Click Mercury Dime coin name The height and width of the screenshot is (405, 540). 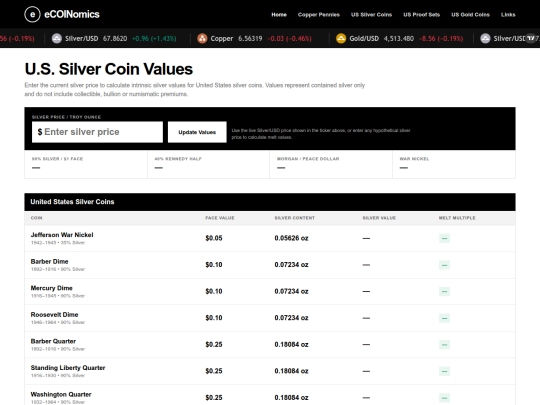pos(52,288)
